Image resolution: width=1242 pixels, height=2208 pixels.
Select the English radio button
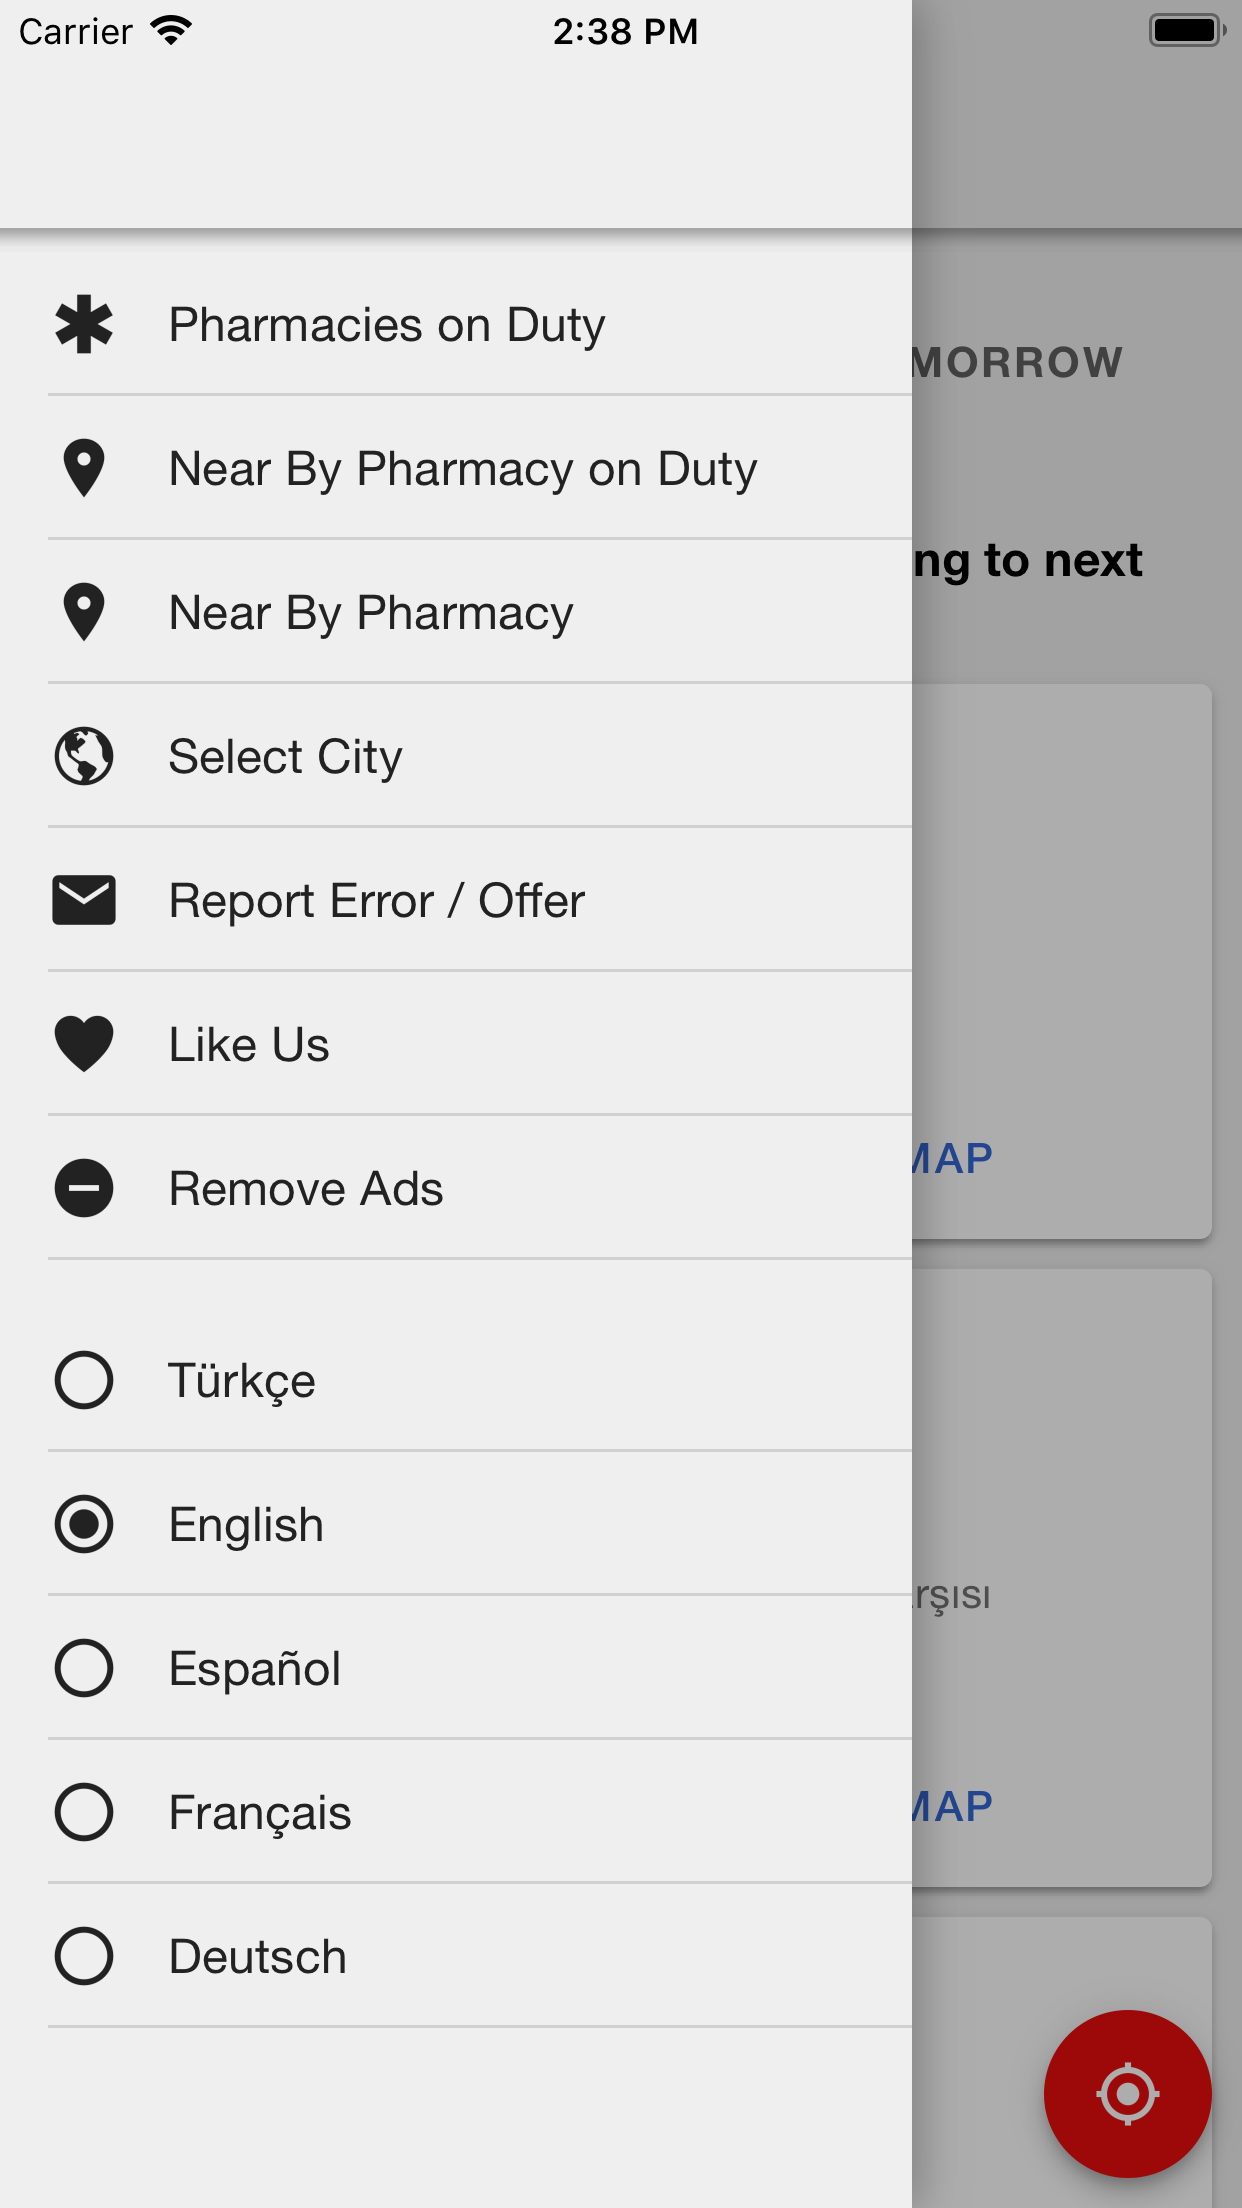84,1524
